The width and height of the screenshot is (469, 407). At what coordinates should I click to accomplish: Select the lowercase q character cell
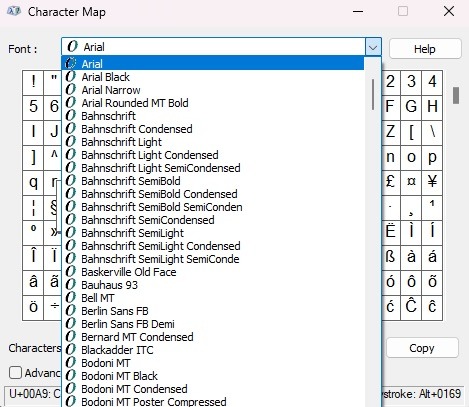point(33,182)
